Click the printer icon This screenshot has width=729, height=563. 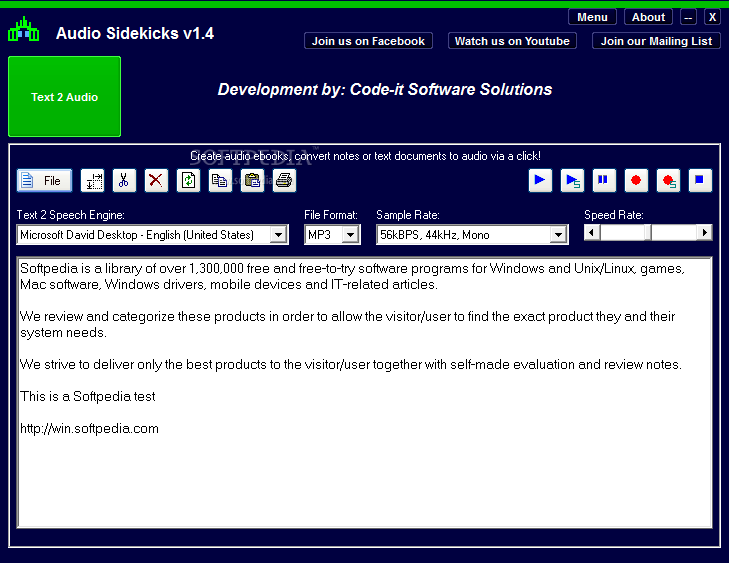284,180
